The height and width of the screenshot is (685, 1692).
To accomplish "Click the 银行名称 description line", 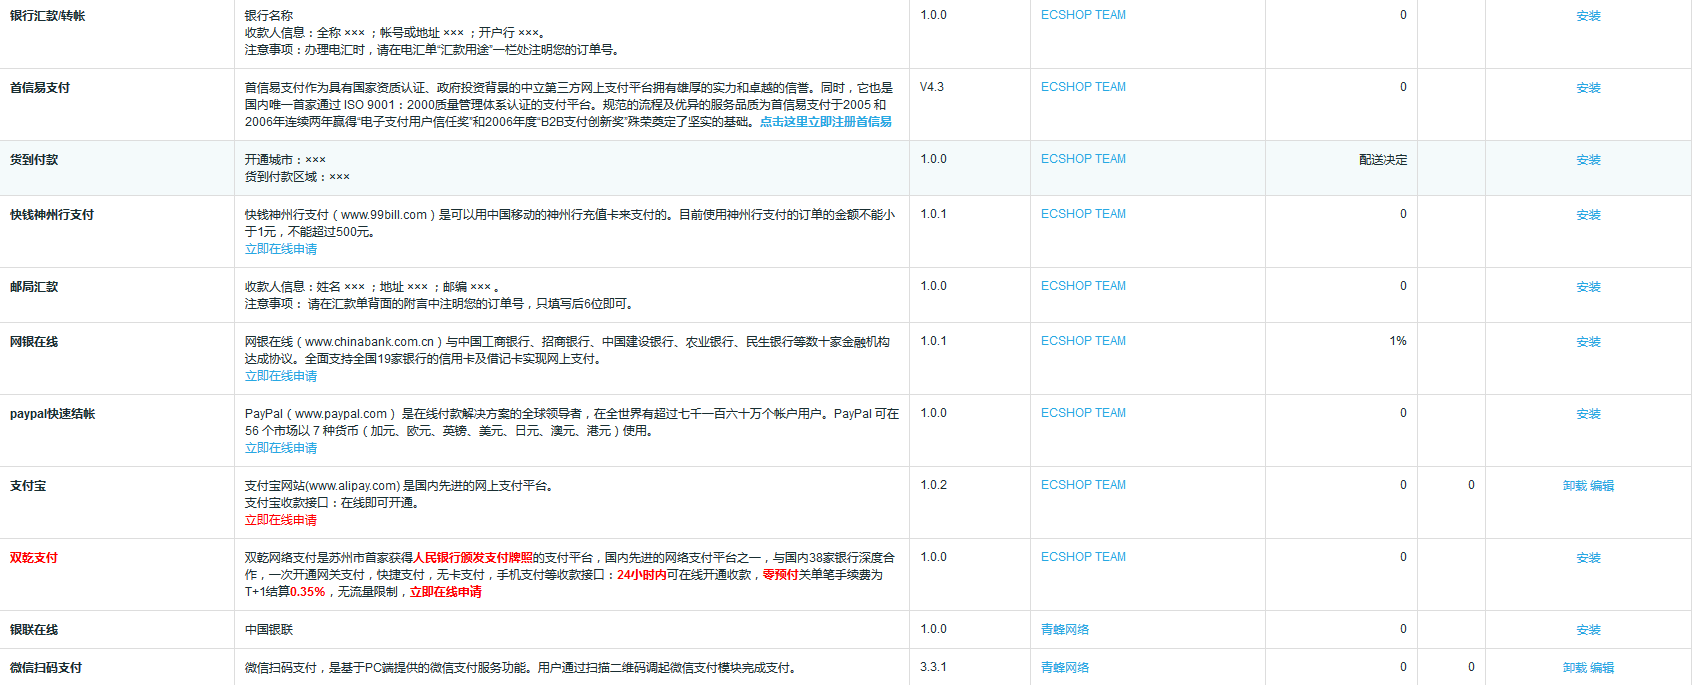I will [x=269, y=16].
